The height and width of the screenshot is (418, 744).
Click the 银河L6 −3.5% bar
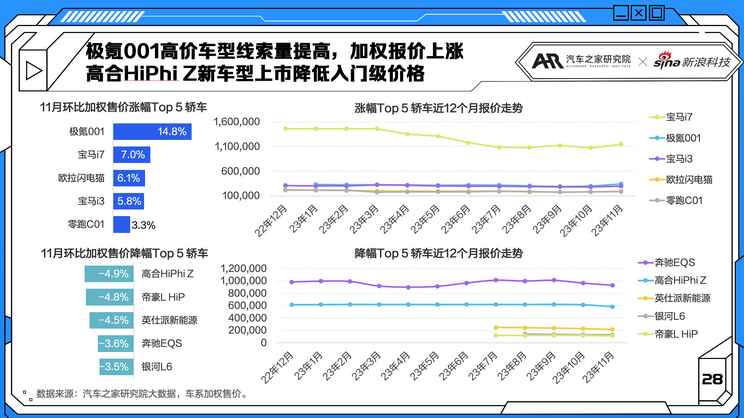coord(116,367)
